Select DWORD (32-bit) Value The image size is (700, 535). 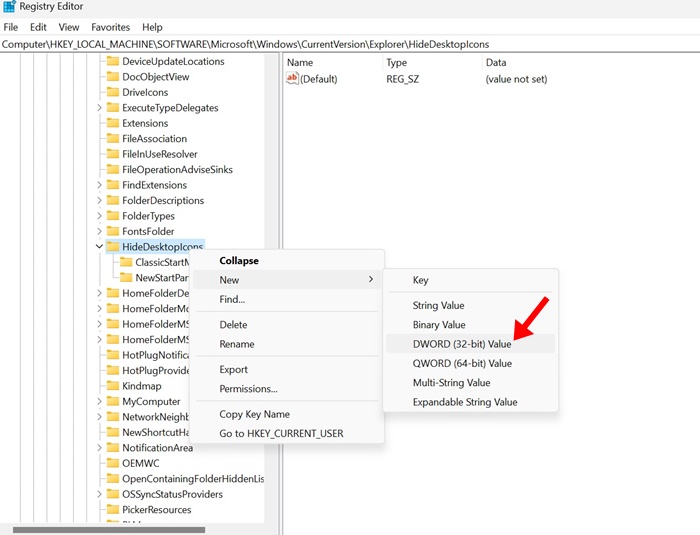(x=471, y=344)
